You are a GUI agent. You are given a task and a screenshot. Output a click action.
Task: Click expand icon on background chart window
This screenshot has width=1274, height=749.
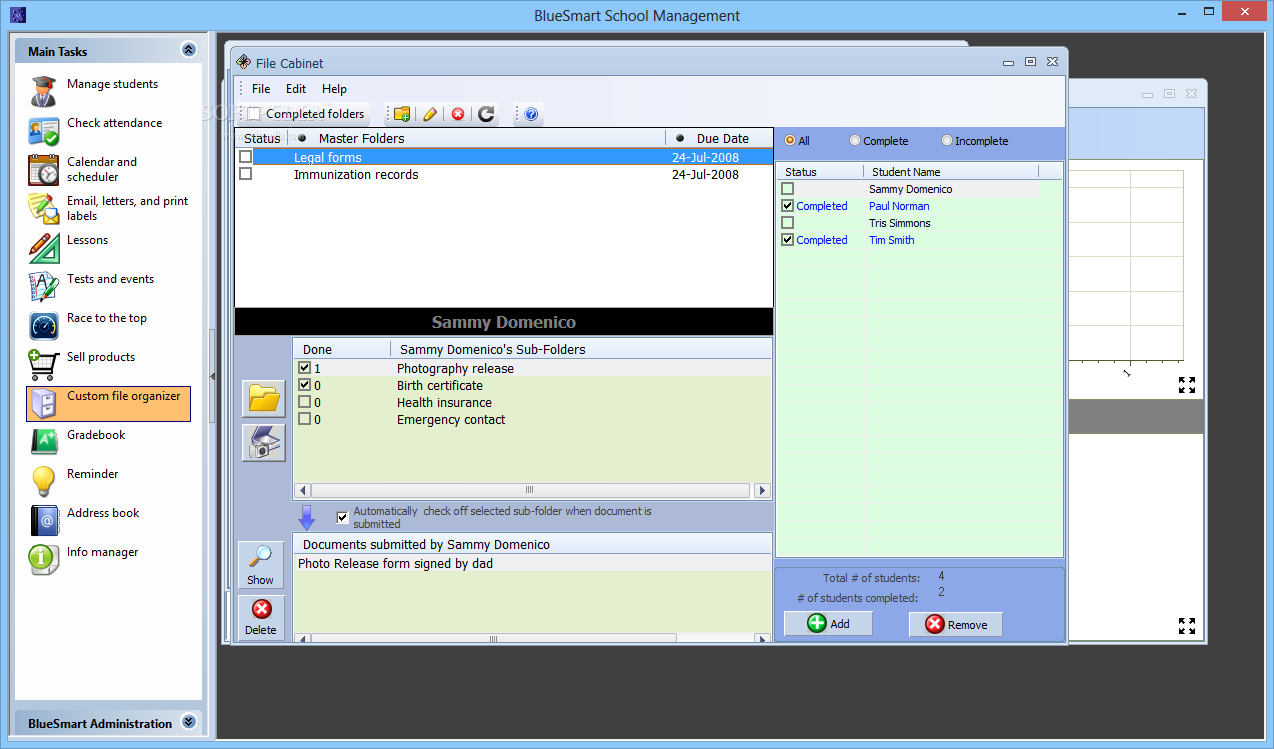point(1187,385)
